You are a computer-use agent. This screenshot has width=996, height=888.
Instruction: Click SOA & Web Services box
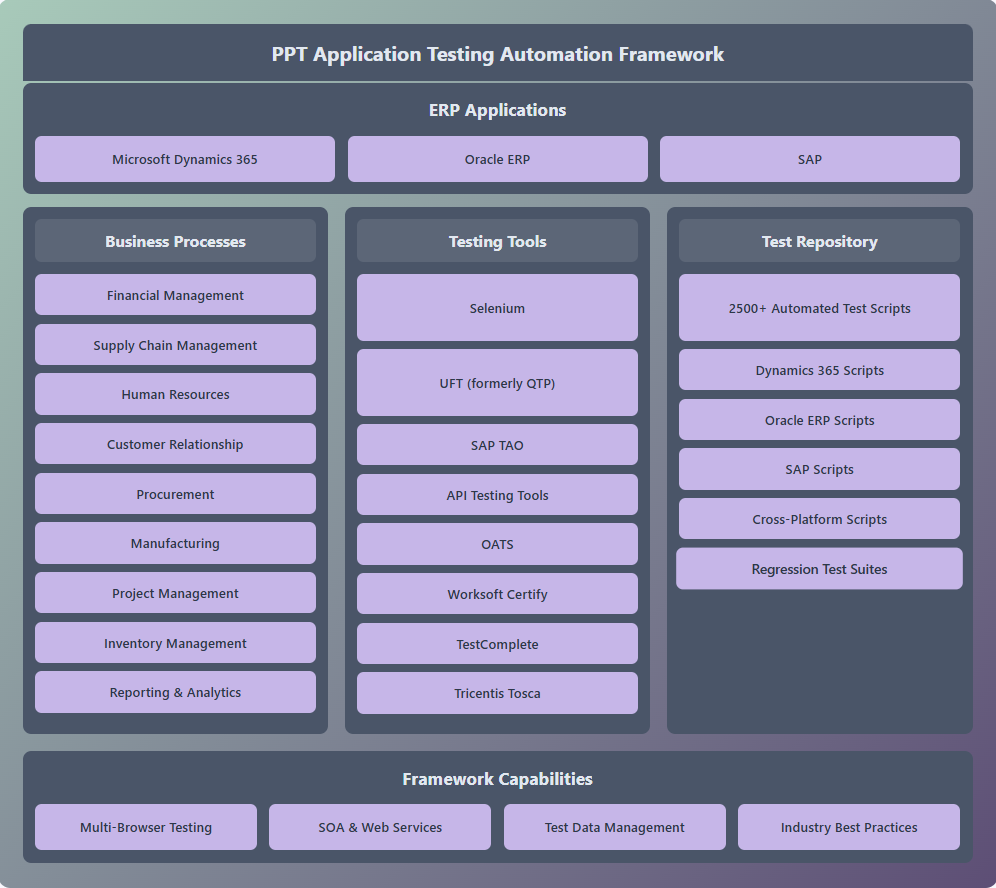(380, 827)
